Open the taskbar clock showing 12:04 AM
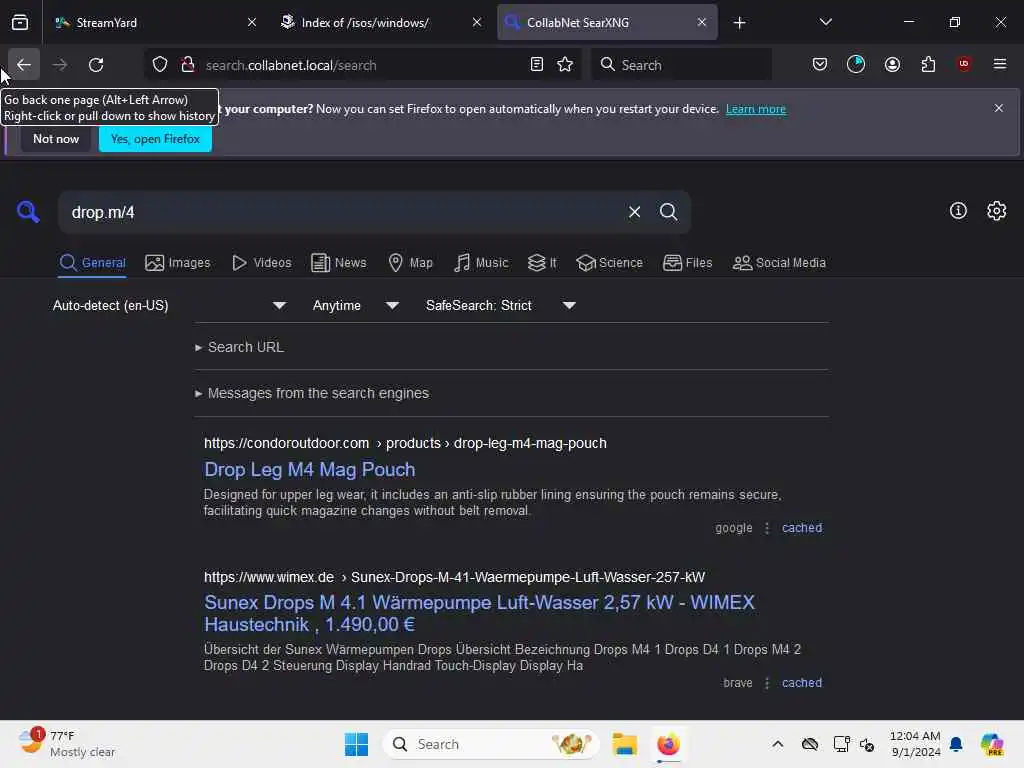1024x768 pixels. tap(915, 744)
